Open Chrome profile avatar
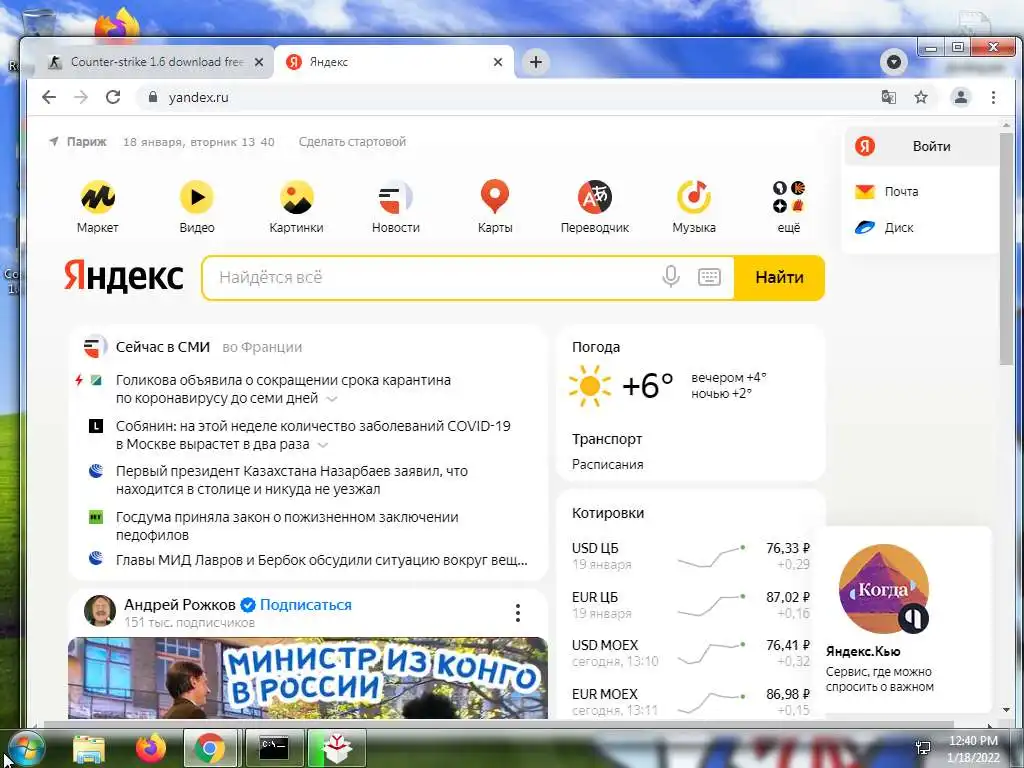The height and width of the screenshot is (768, 1024). [x=961, y=97]
